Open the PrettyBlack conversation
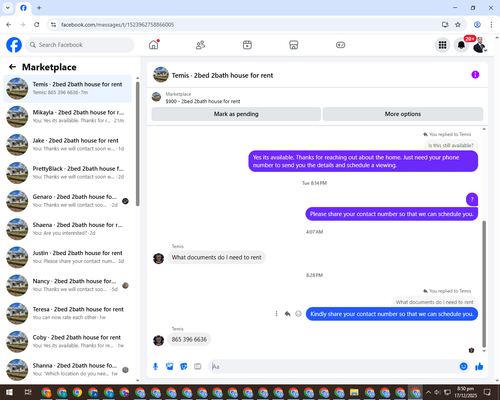The height and width of the screenshot is (400, 500). point(67,173)
